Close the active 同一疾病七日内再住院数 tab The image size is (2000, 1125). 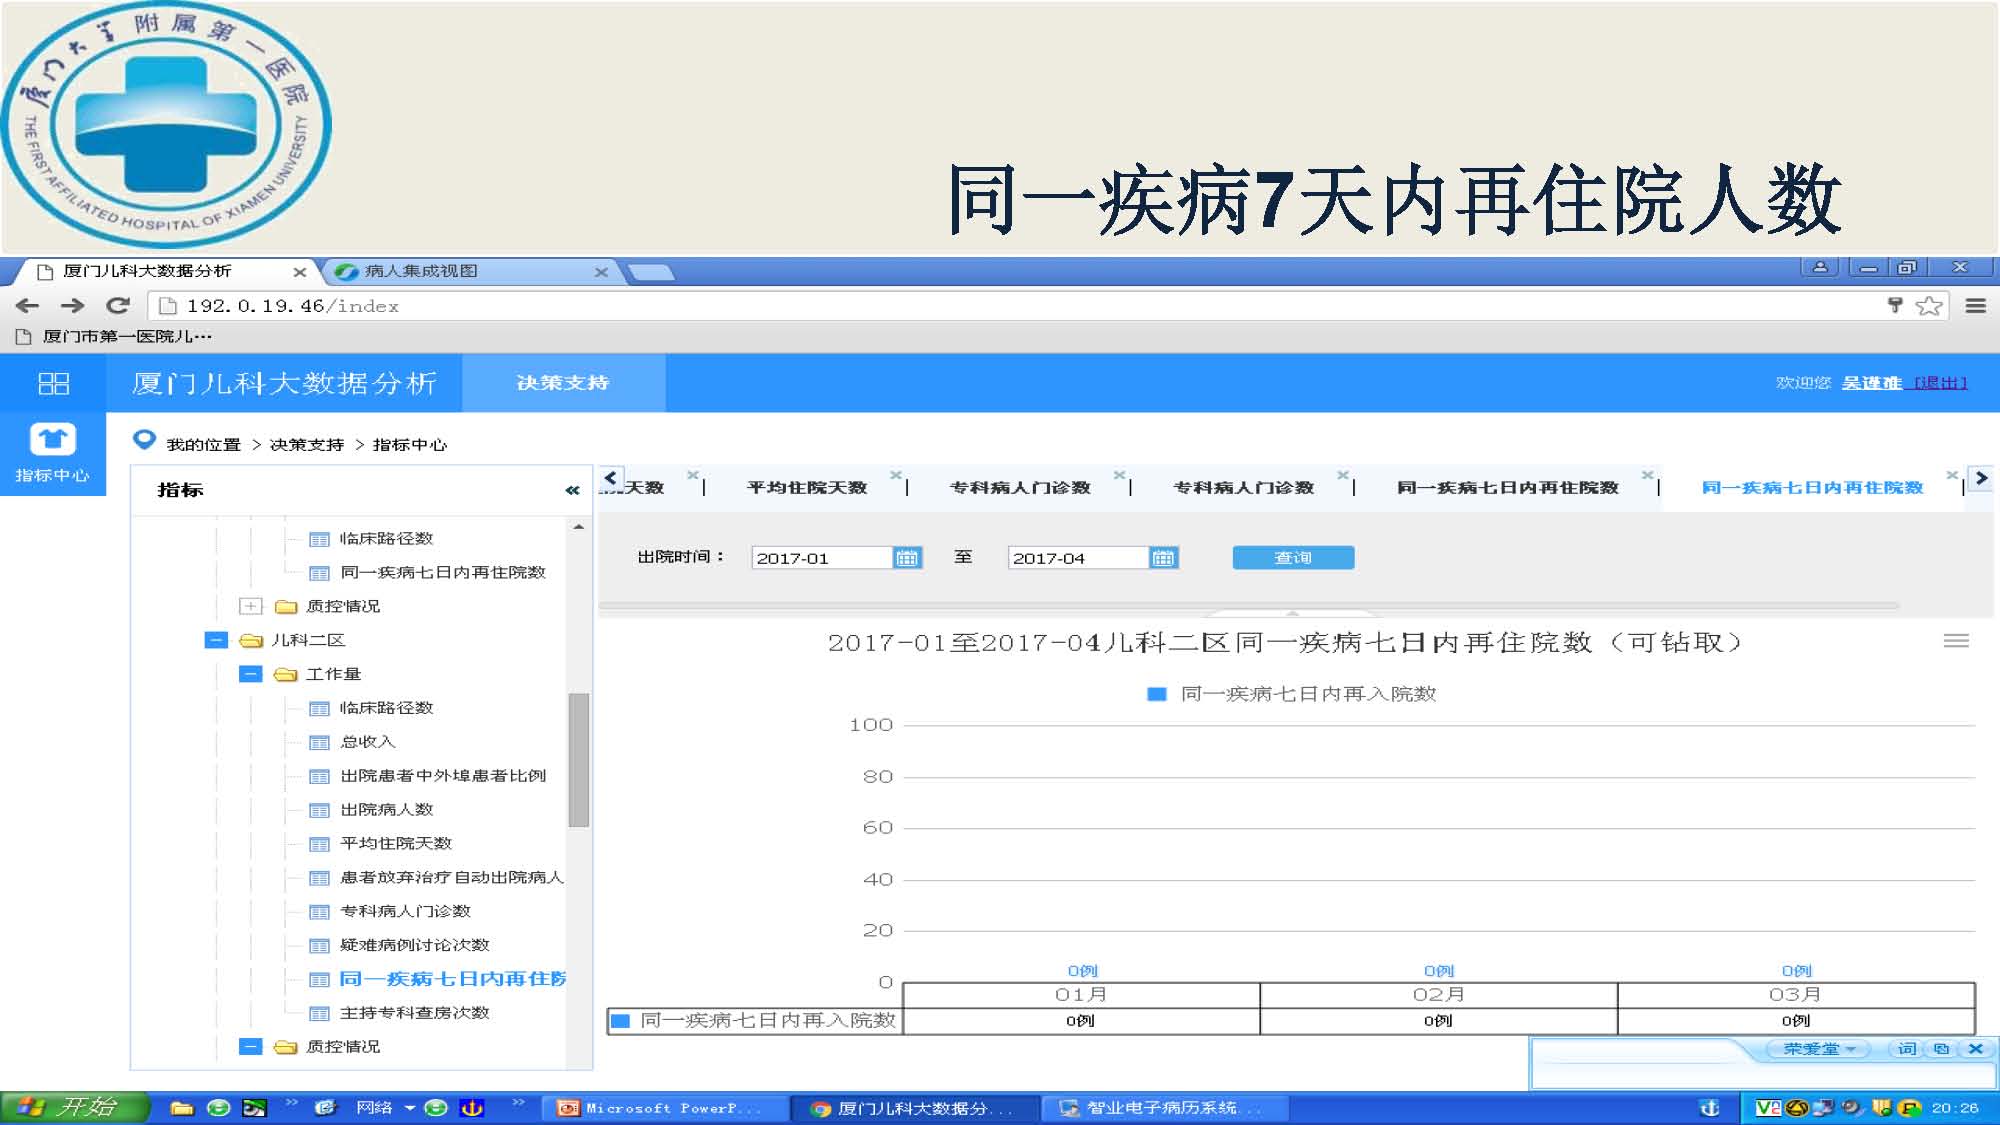(1951, 475)
